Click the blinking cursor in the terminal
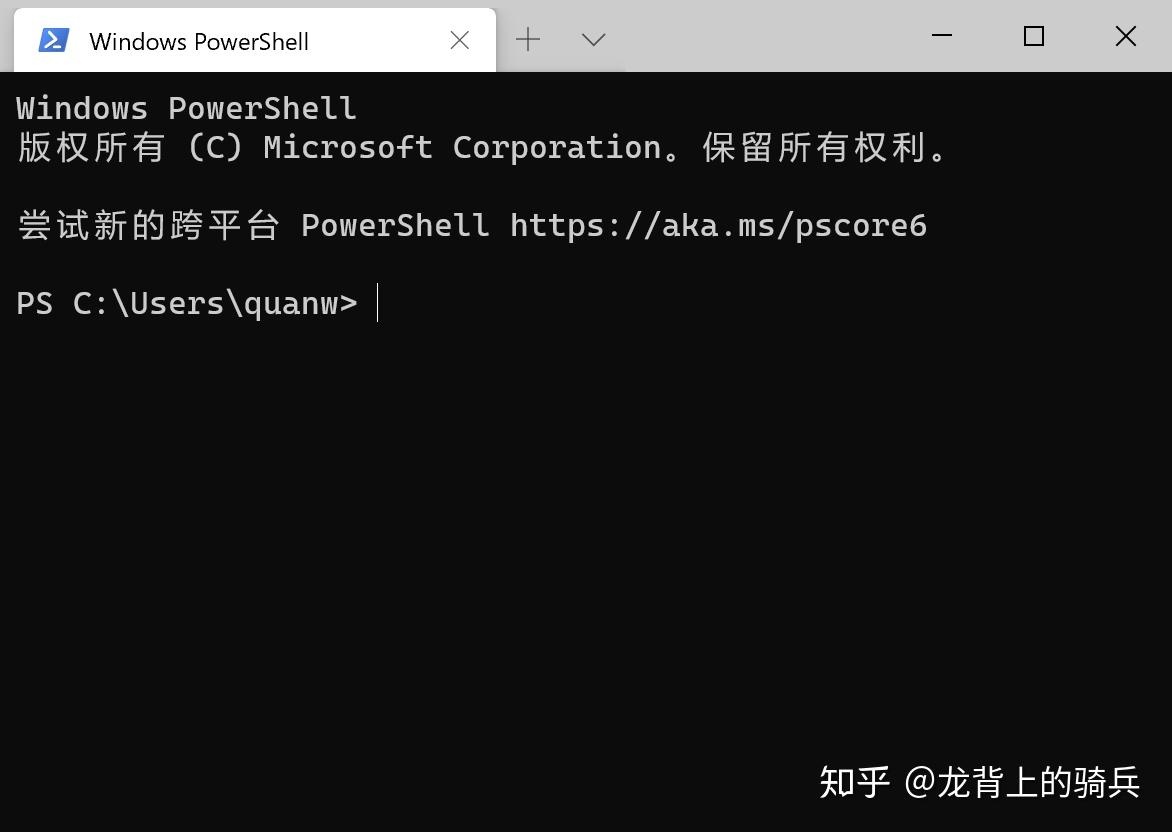This screenshot has height=832, width=1172. click(379, 303)
